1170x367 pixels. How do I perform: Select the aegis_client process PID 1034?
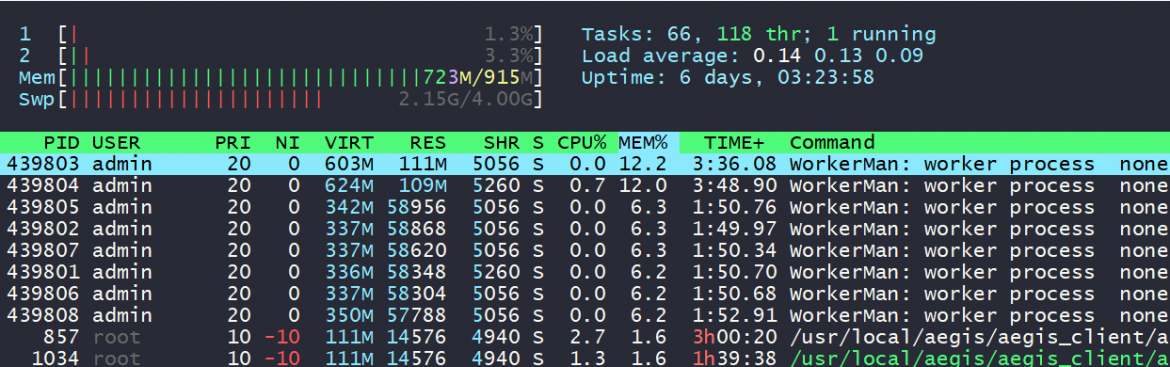[x=585, y=357]
